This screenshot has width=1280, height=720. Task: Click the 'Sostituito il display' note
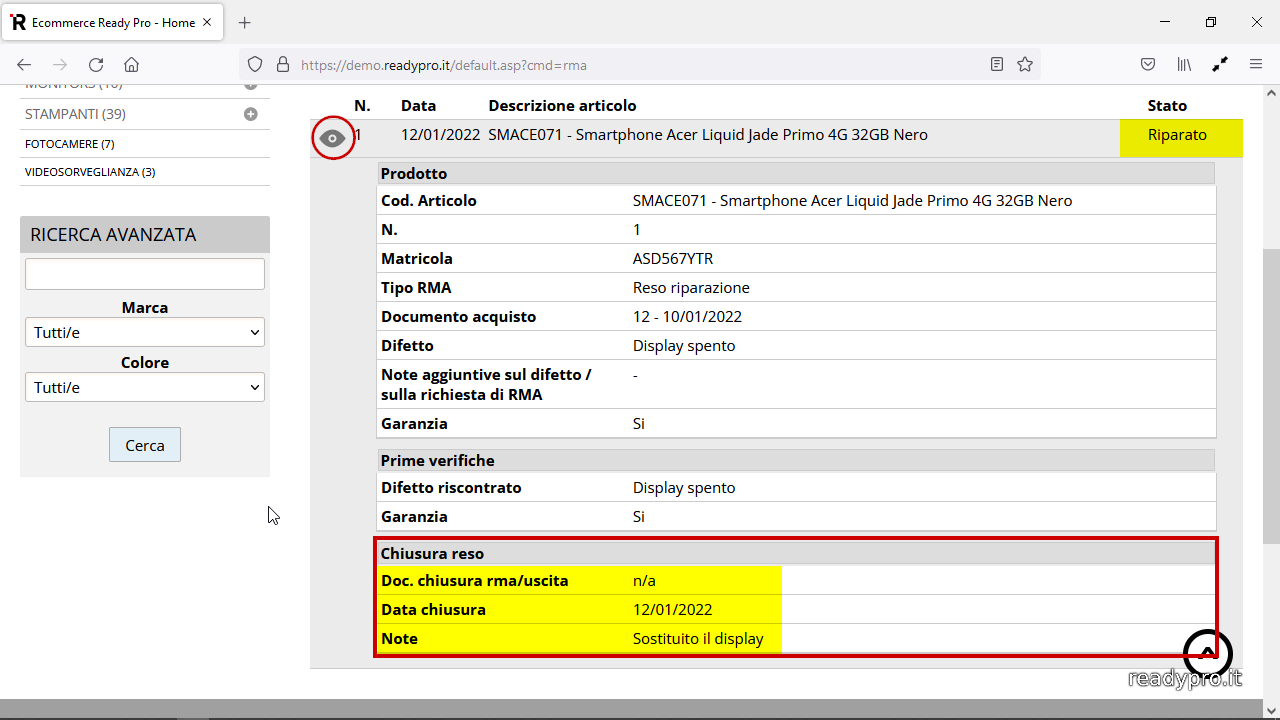(x=698, y=638)
